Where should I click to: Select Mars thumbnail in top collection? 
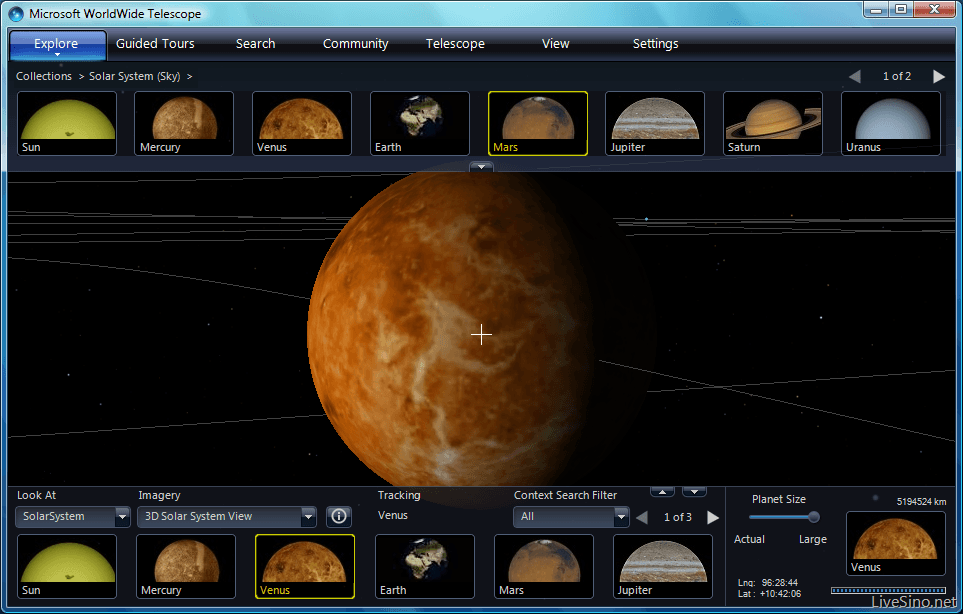(537, 123)
